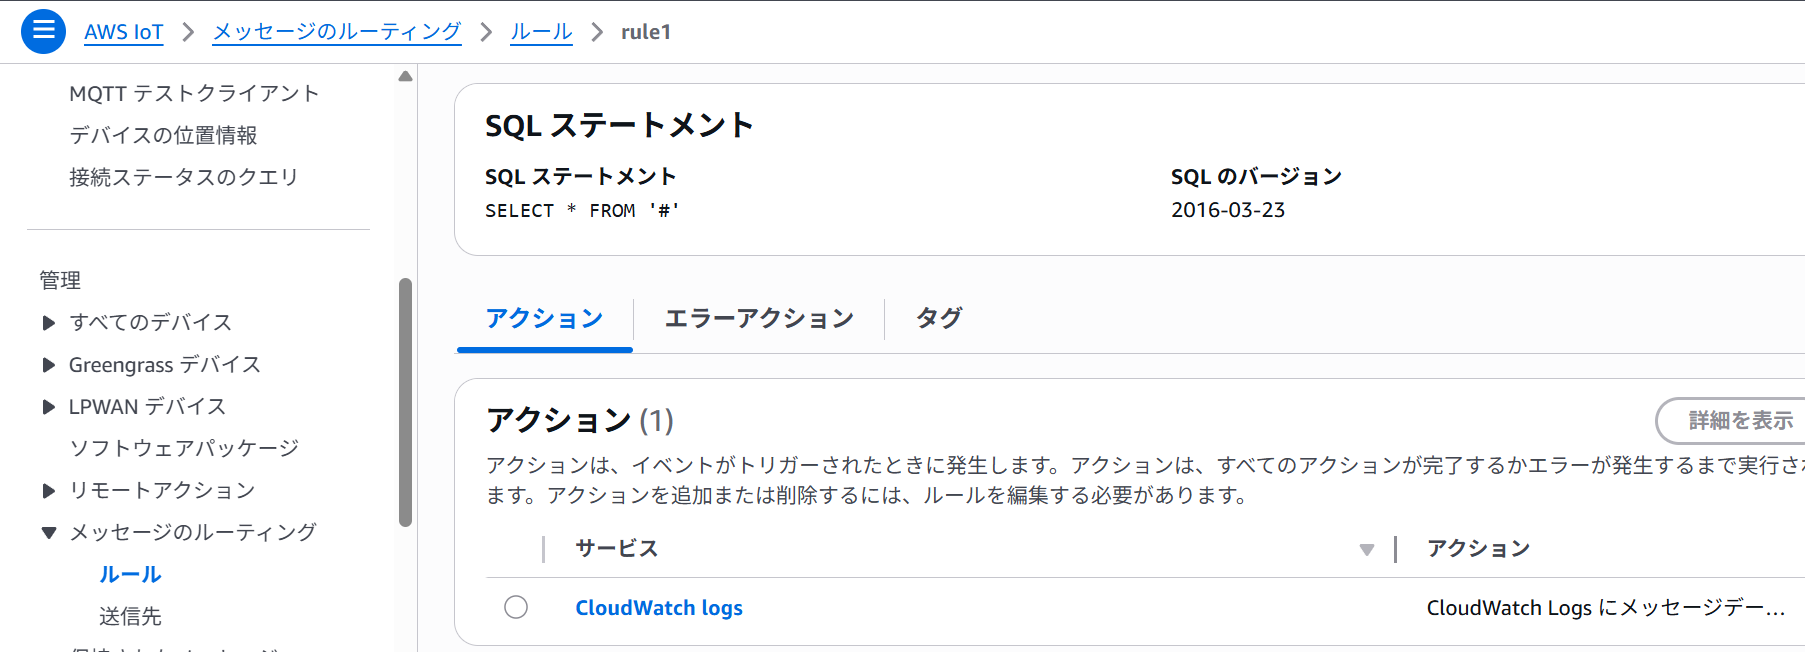Switch to the タグ tab

click(938, 319)
